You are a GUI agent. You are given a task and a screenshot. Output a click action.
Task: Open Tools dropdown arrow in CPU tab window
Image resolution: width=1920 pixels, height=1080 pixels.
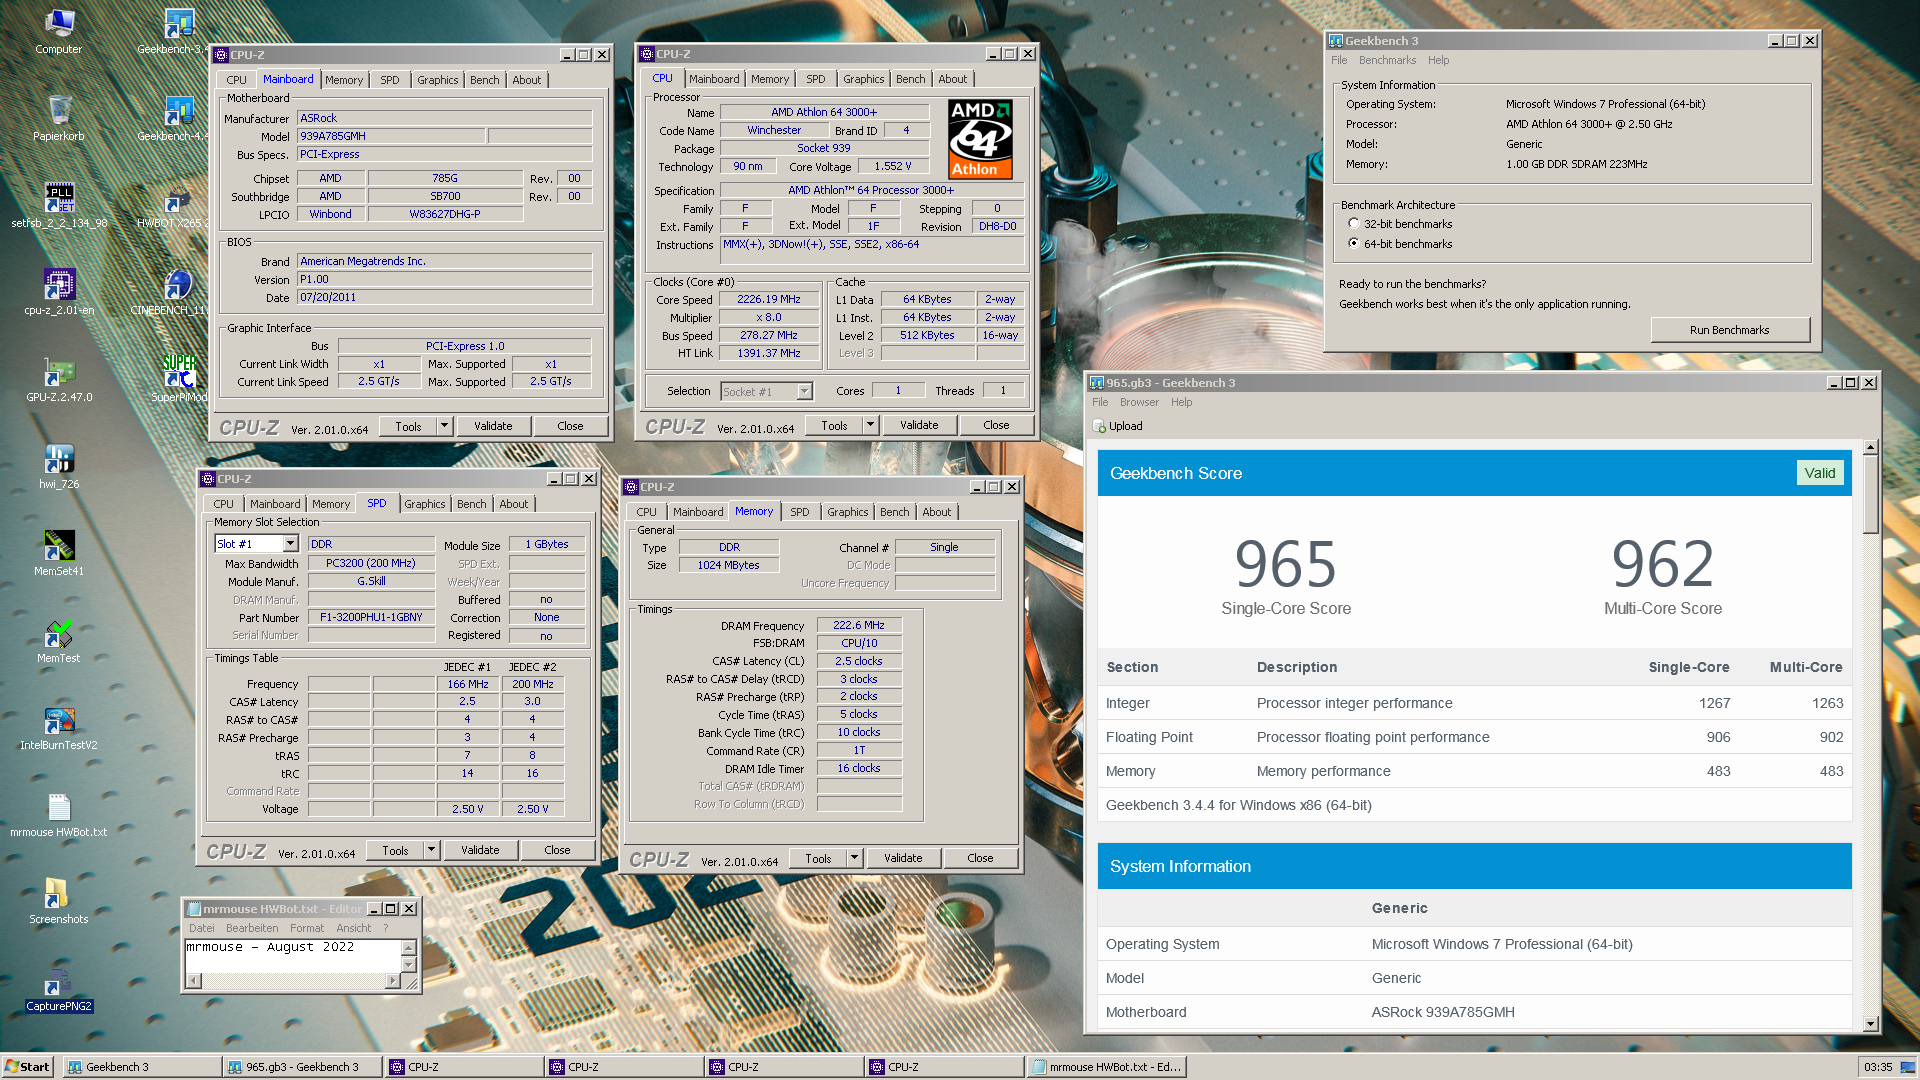coord(870,425)
